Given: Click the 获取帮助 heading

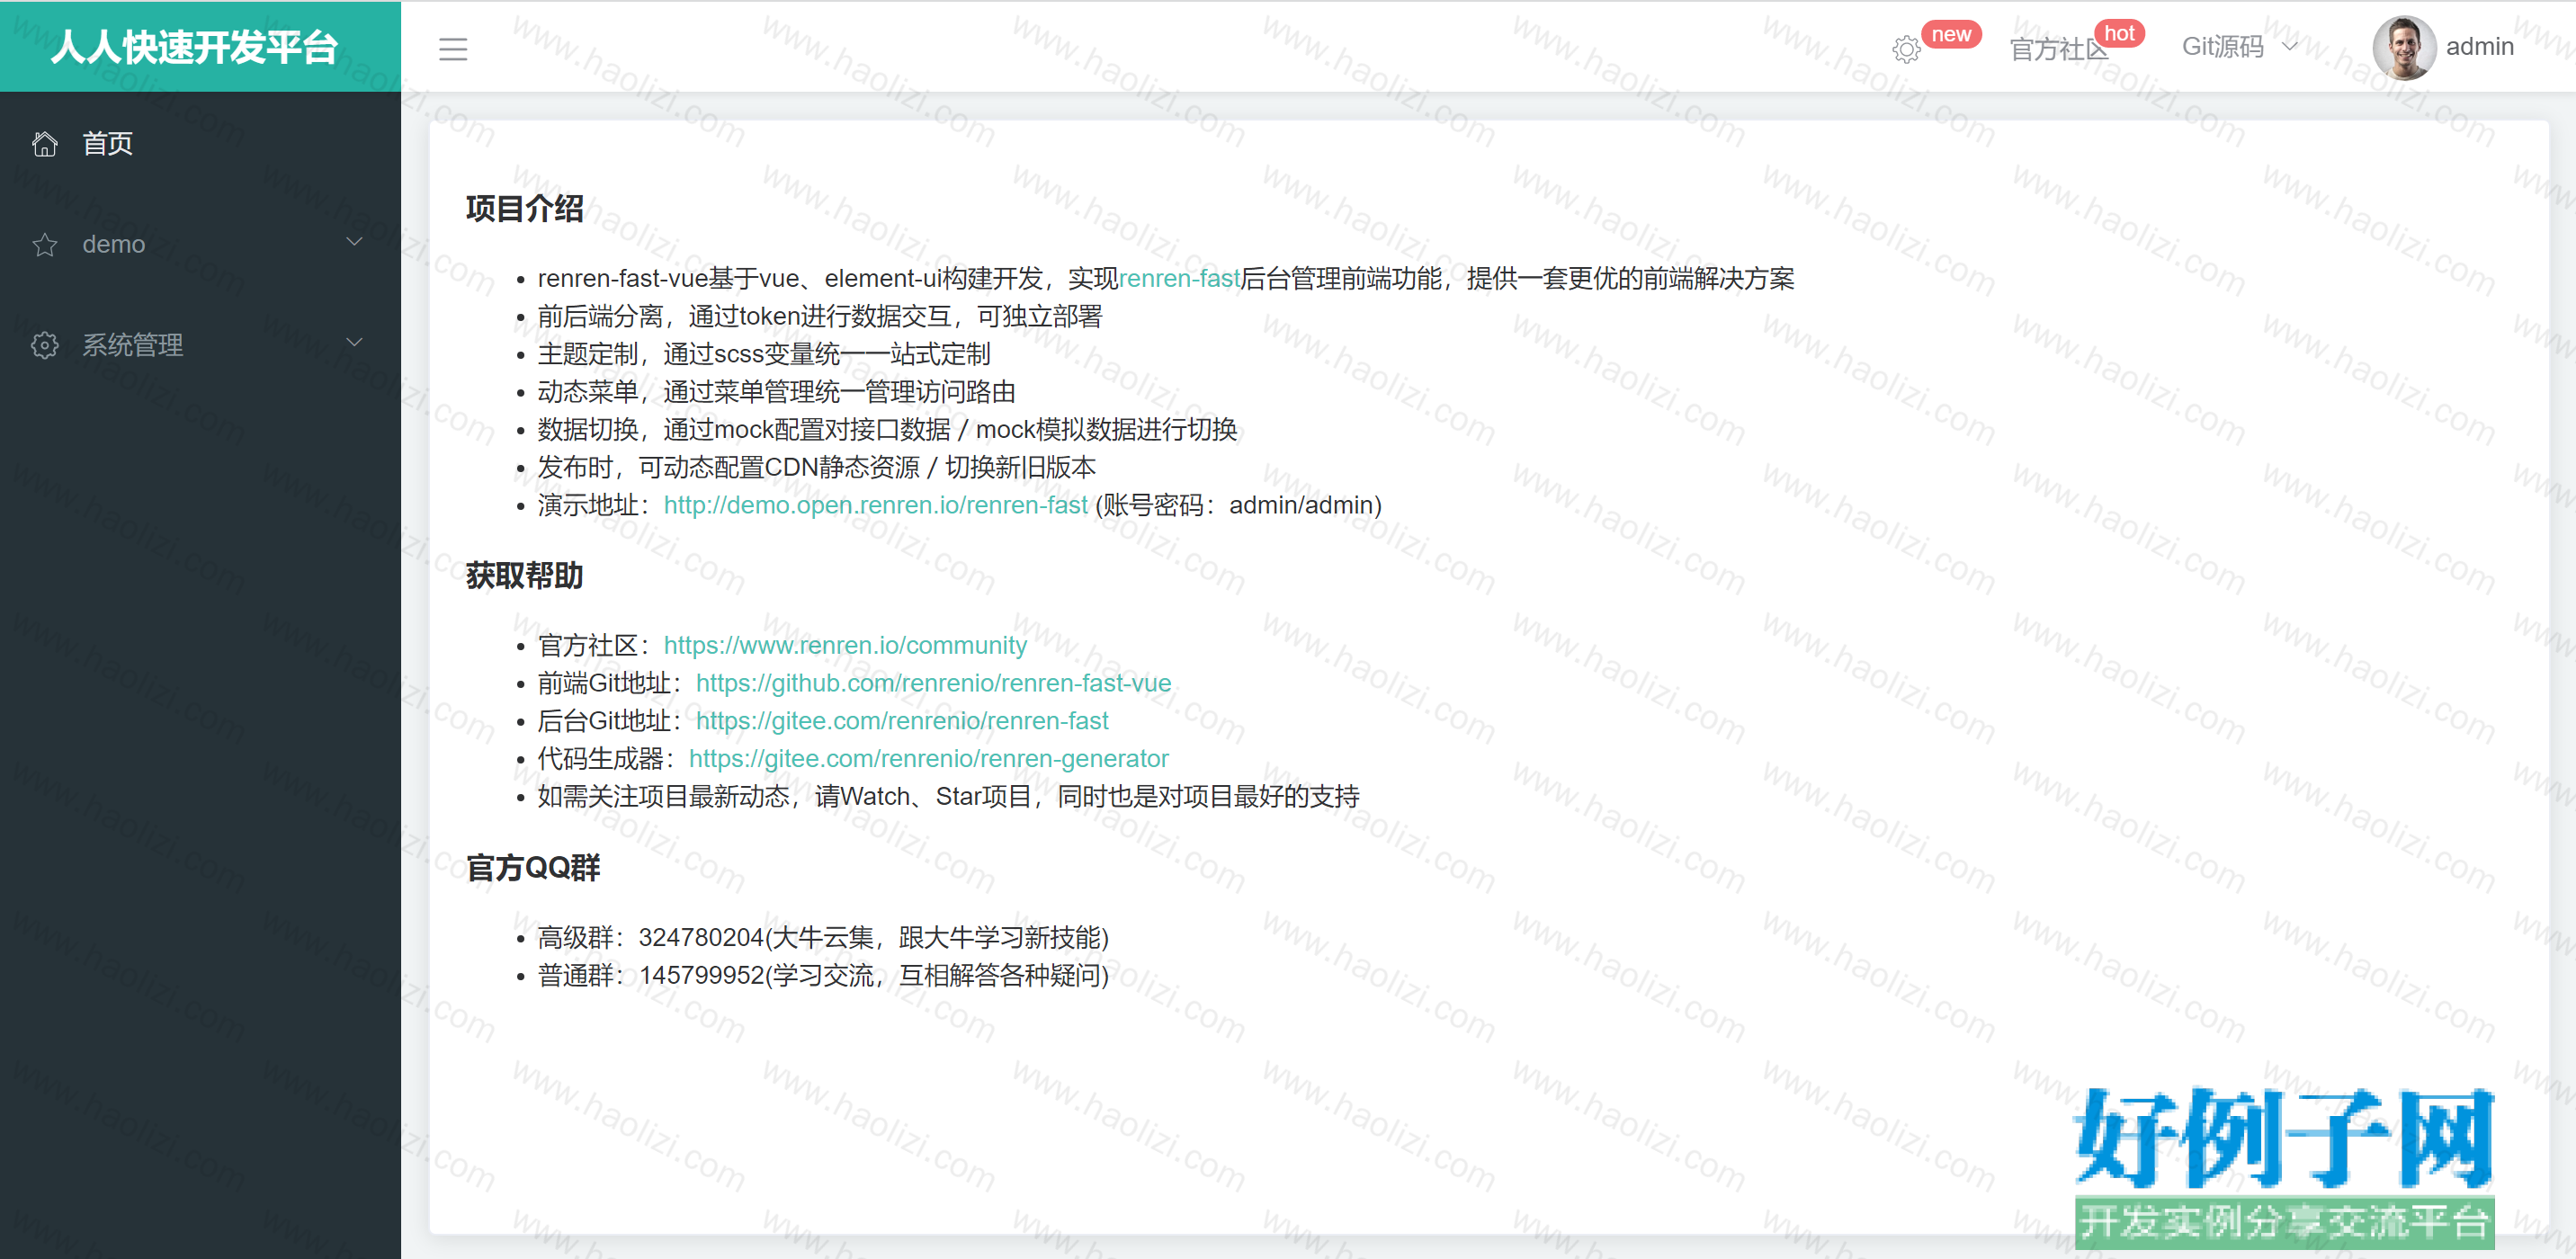Looking at the screenshot, I should 525,576.
